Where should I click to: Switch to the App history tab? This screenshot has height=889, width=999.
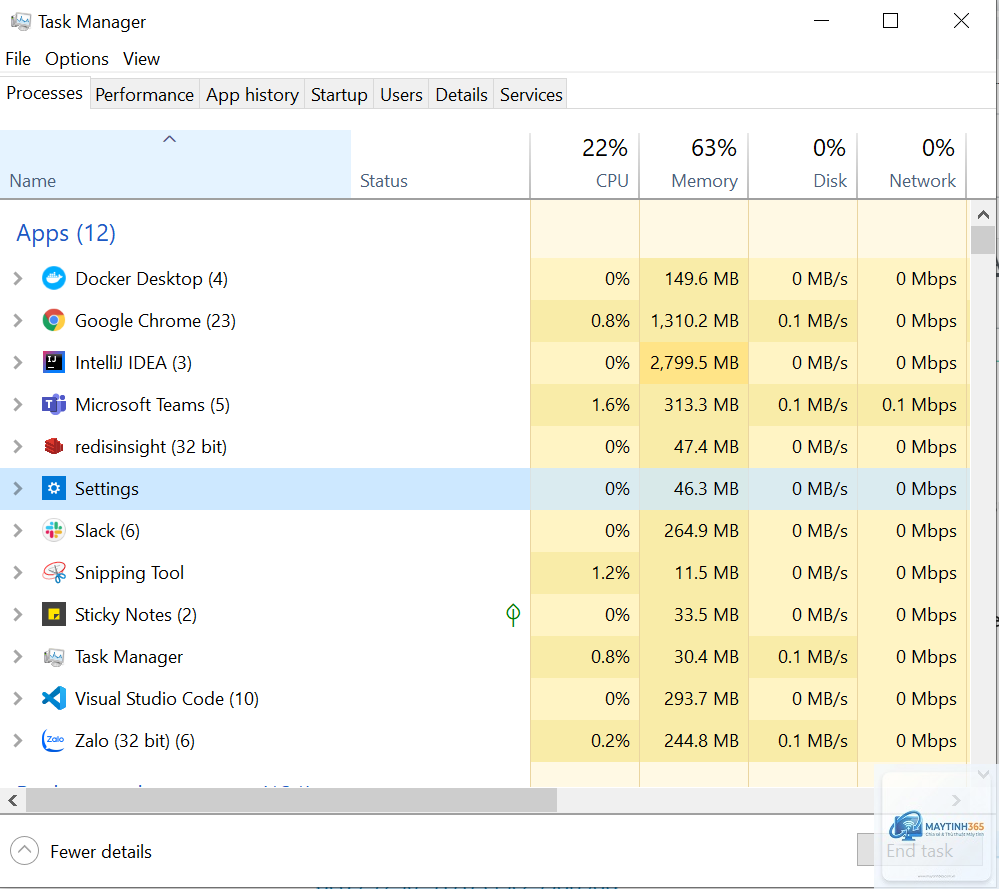[x=252, y=94]
